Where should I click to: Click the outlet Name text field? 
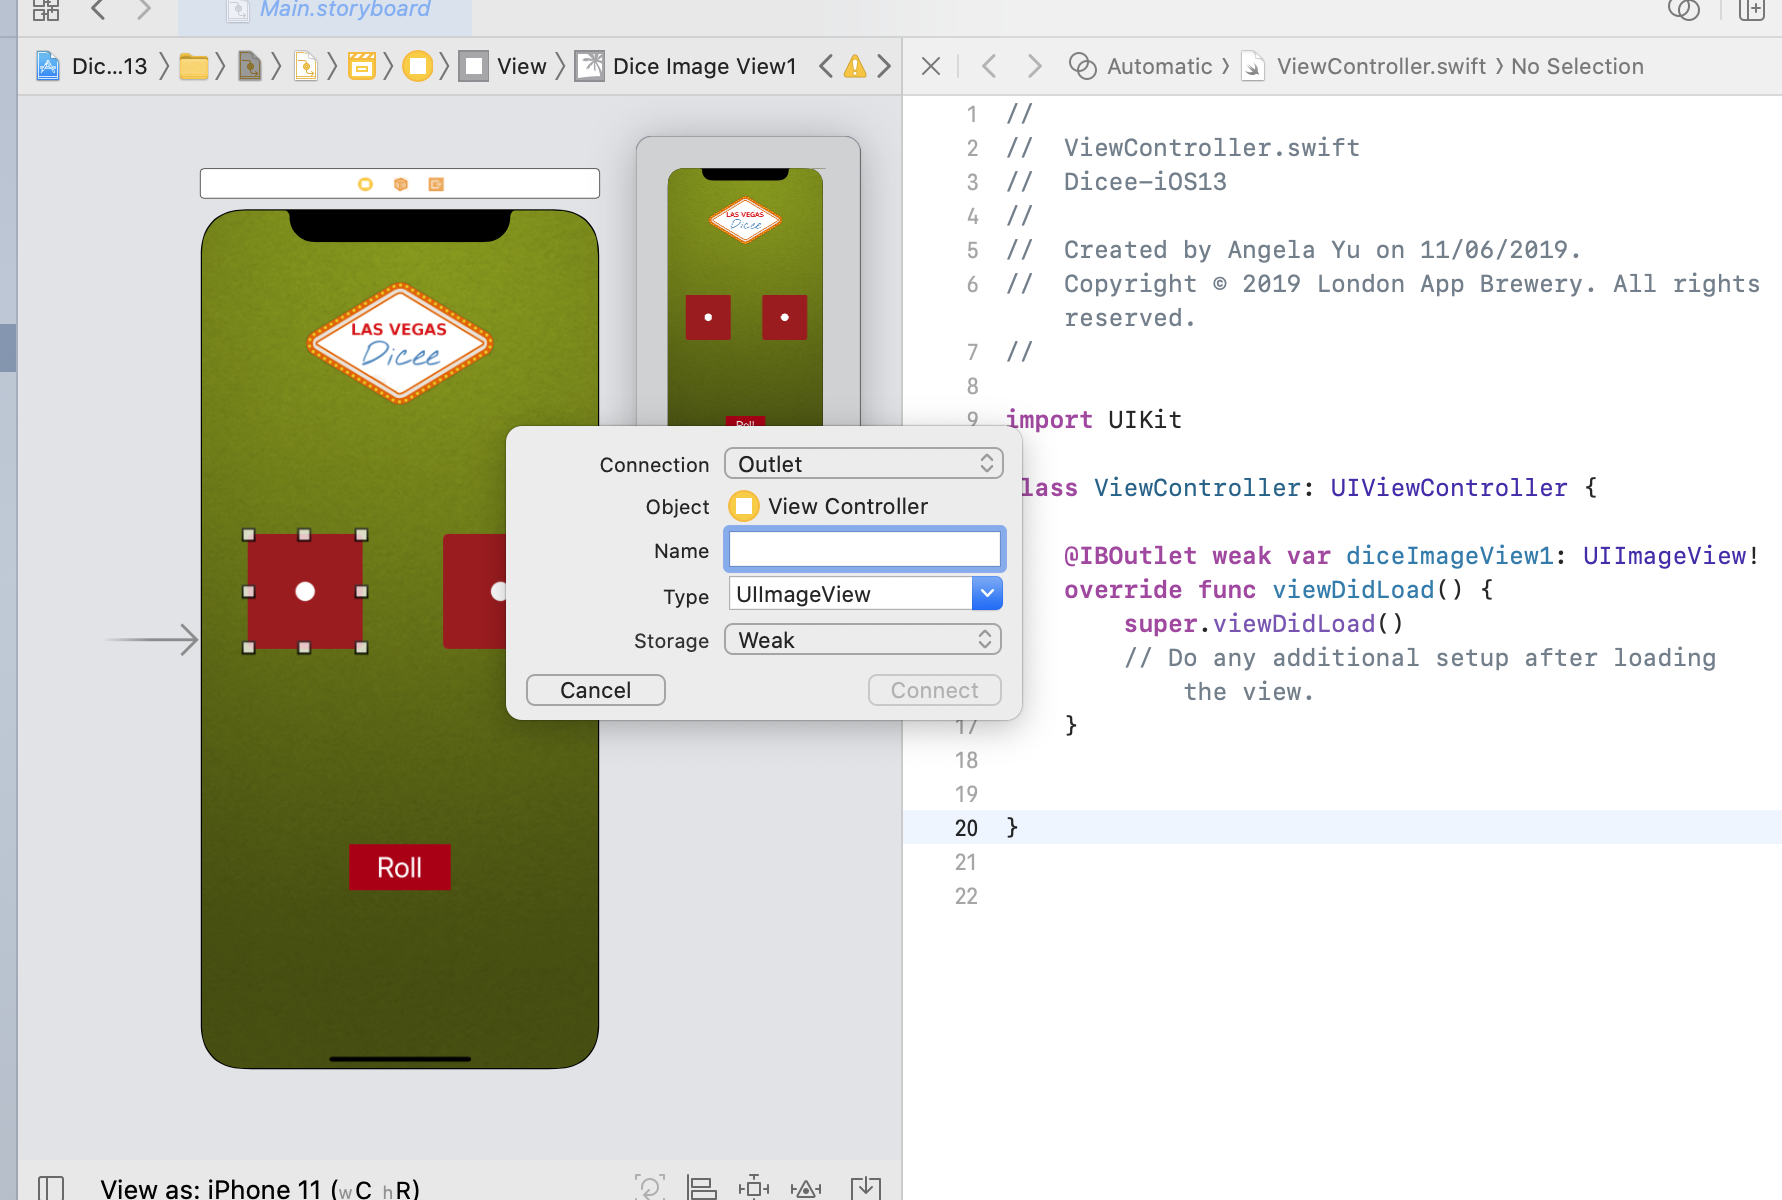[864, 550]
